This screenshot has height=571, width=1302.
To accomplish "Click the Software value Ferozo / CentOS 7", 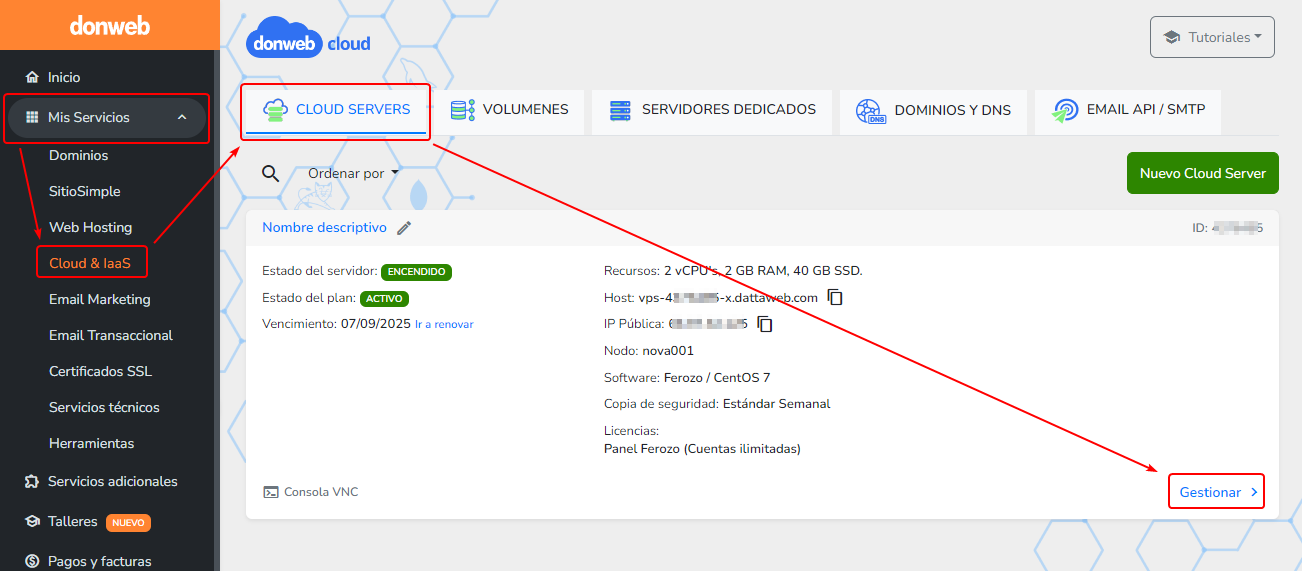I will pyautogui.click(x=717, y=378).
